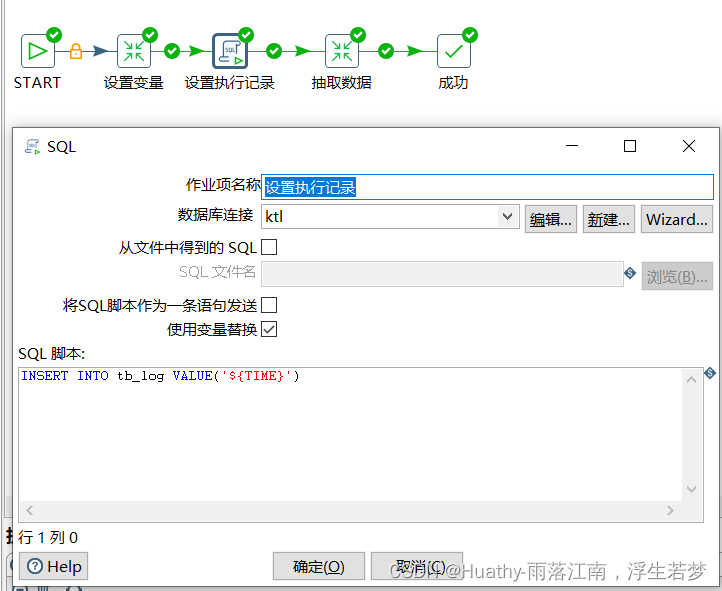The width and height of the screenshot is (722, 591).
Task: Click script editor vertical scrollbar down arrow
Action: tap(691, 489)
